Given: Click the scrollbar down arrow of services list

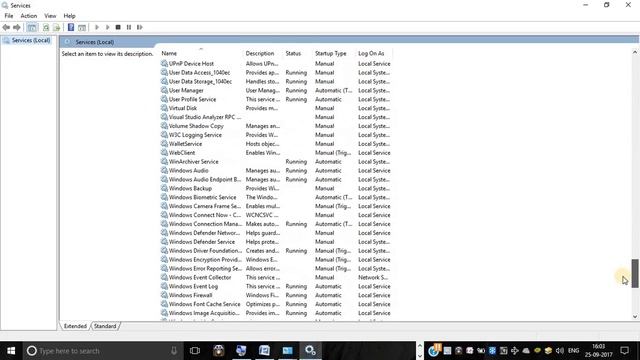Looking at the screenshot, I should point(635,316).
